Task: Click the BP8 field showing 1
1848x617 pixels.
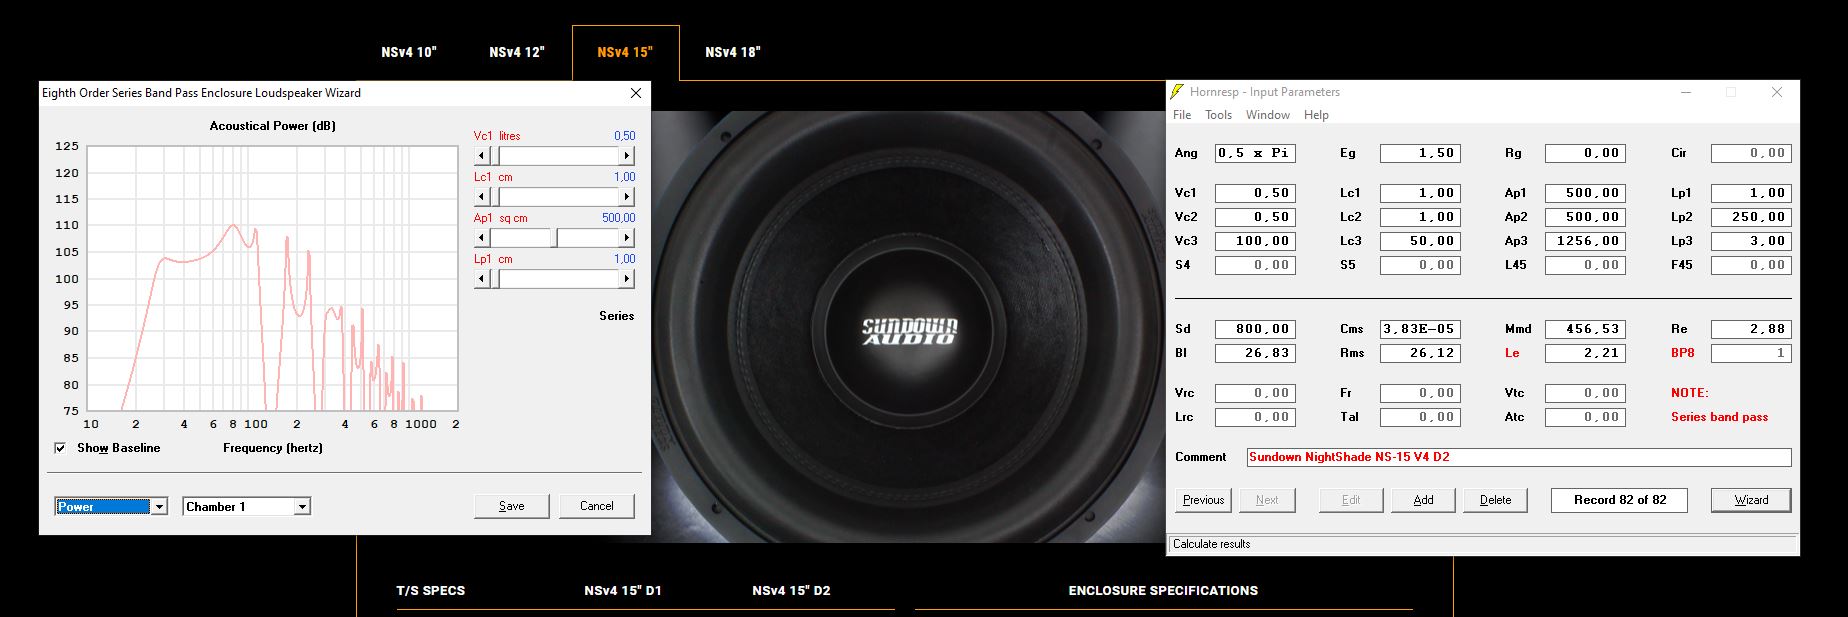Action: [x=1751, y=353]
